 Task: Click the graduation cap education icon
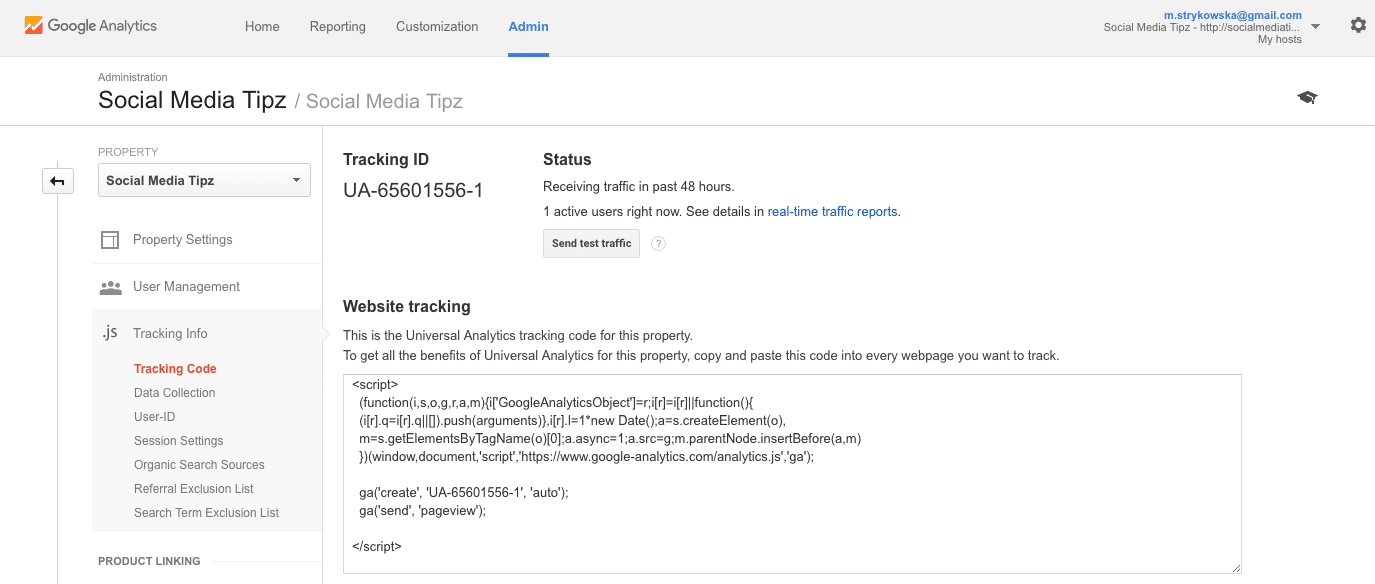coord(1307,97)
